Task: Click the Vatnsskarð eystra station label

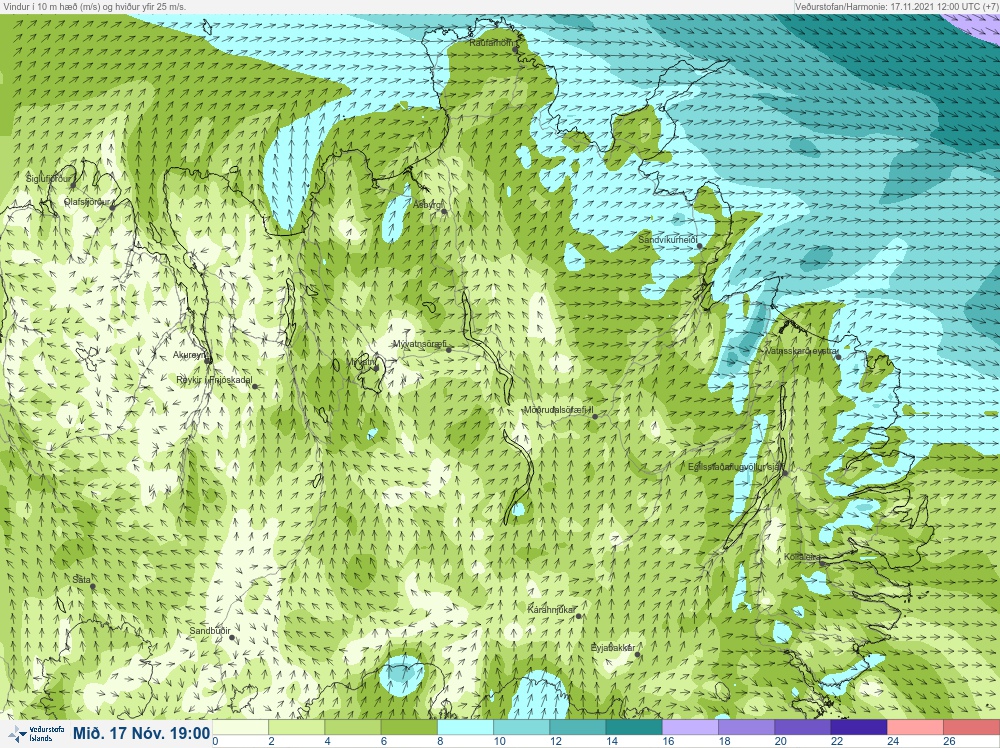Action: [802, 351]
